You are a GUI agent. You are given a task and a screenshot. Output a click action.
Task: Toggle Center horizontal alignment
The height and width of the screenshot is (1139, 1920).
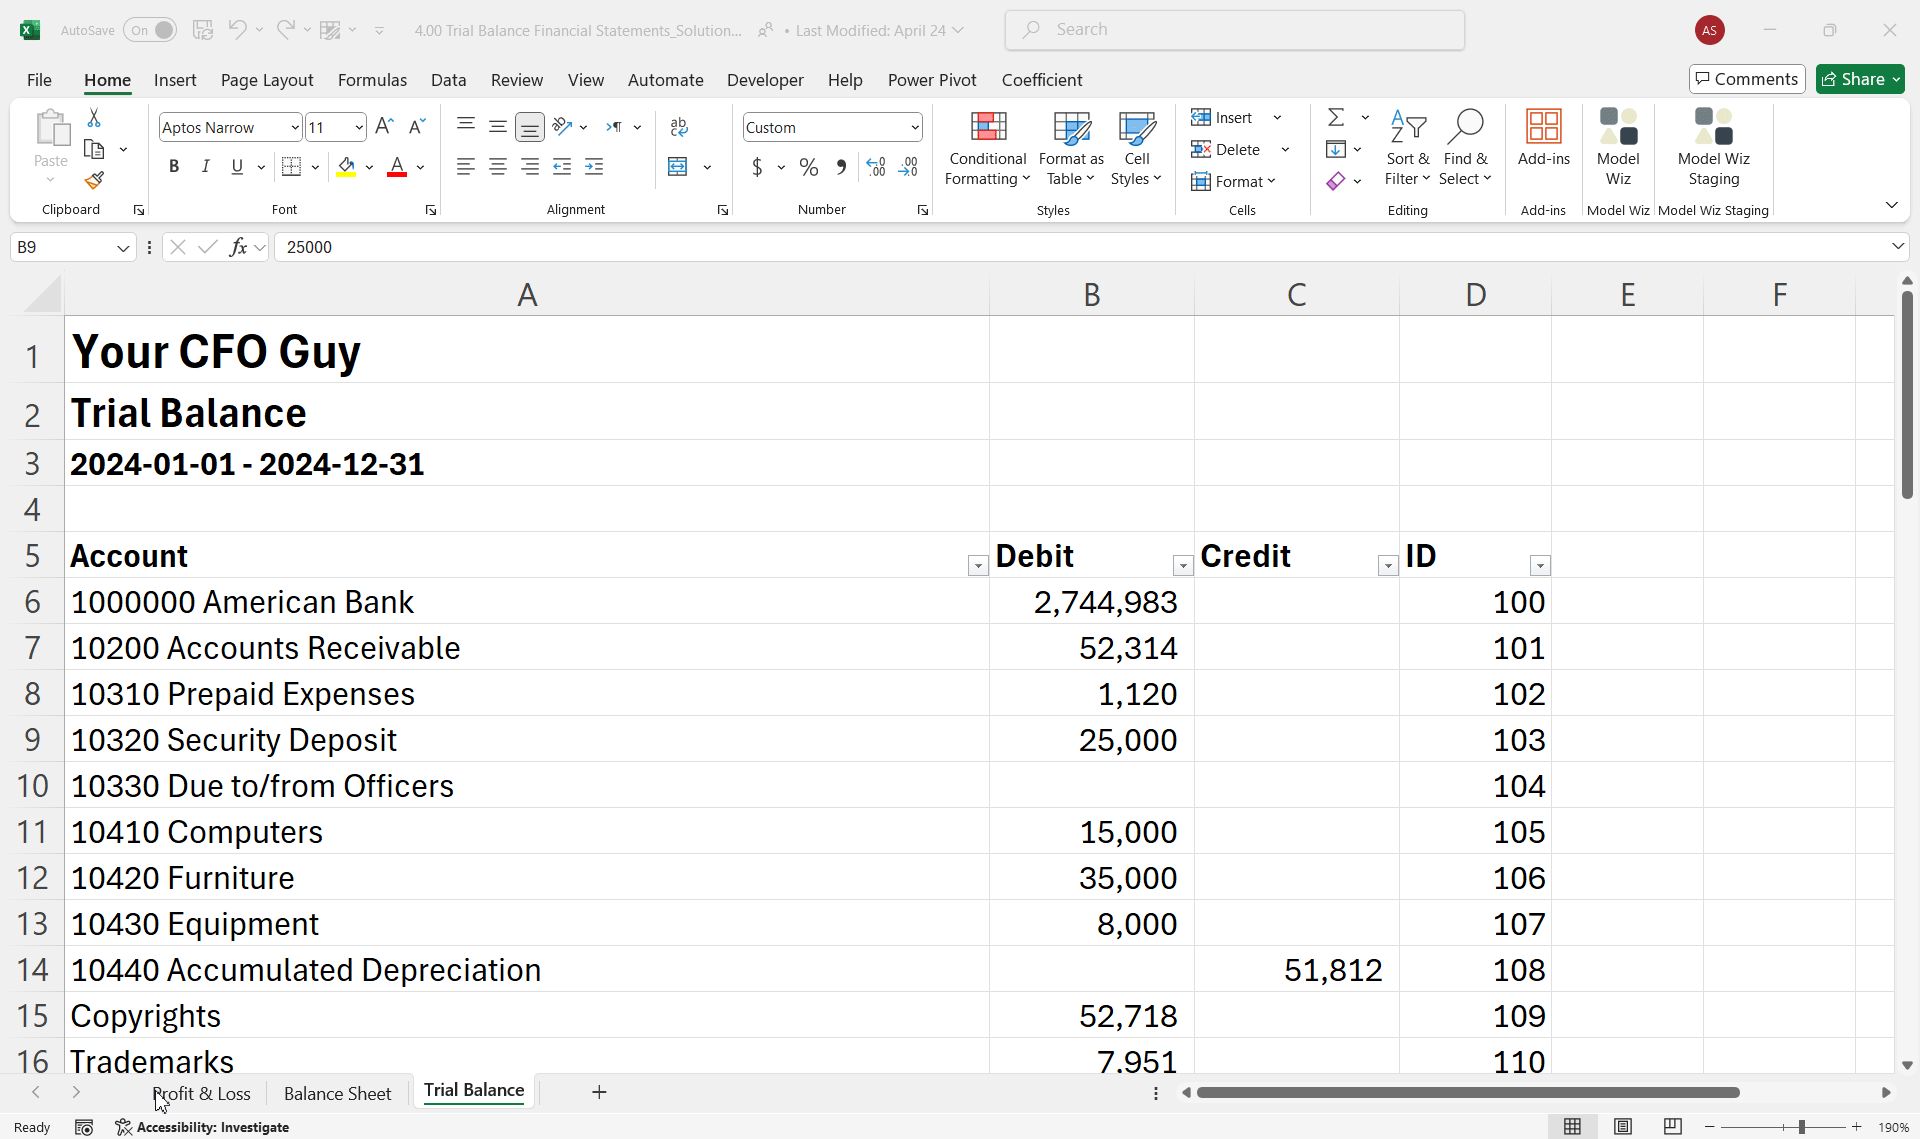pyautogui.click(x=498, y=167)
